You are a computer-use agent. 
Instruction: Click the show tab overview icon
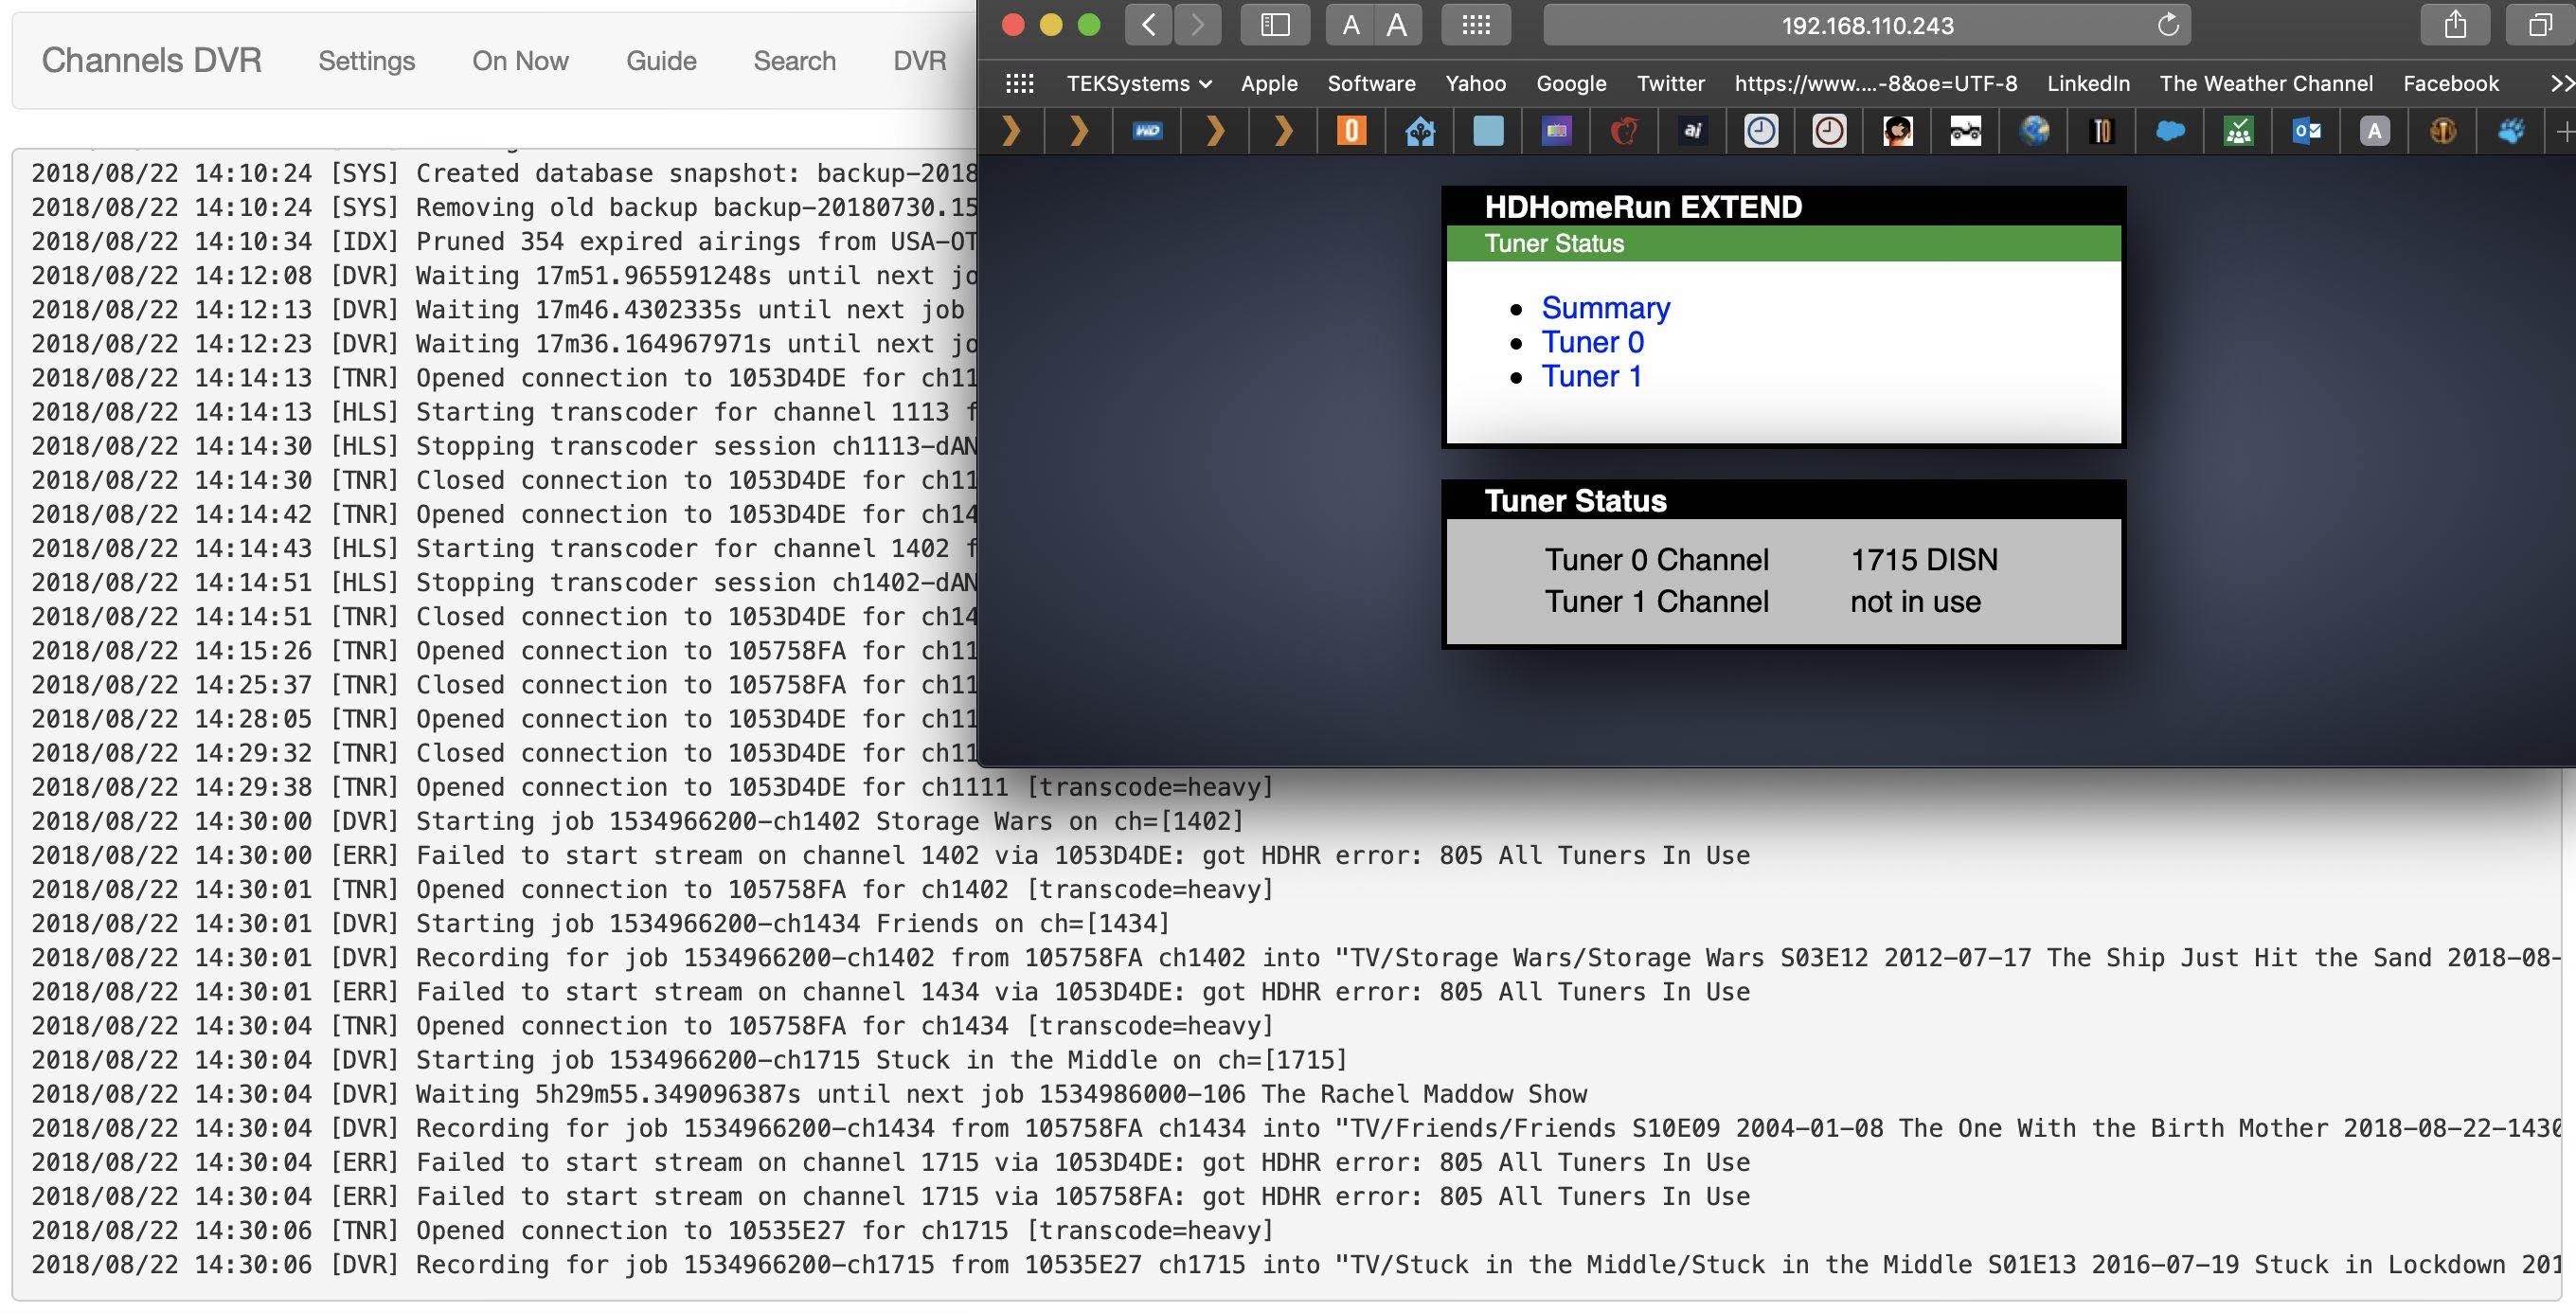pos(2540,25)
